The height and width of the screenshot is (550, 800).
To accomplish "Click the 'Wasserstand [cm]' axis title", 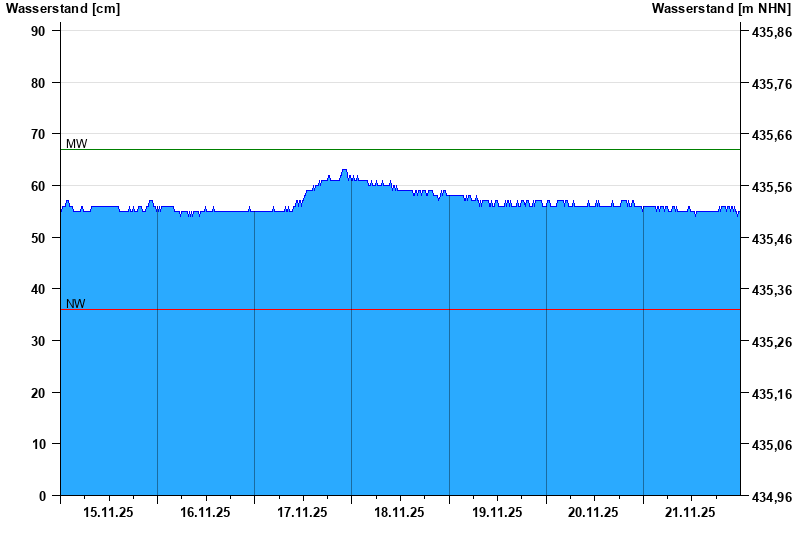I will click(63, 9).
